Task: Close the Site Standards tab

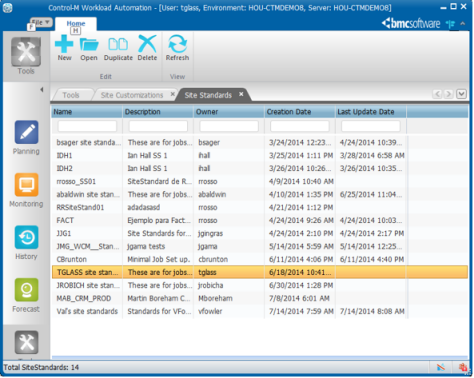Action: pos(241,94)
